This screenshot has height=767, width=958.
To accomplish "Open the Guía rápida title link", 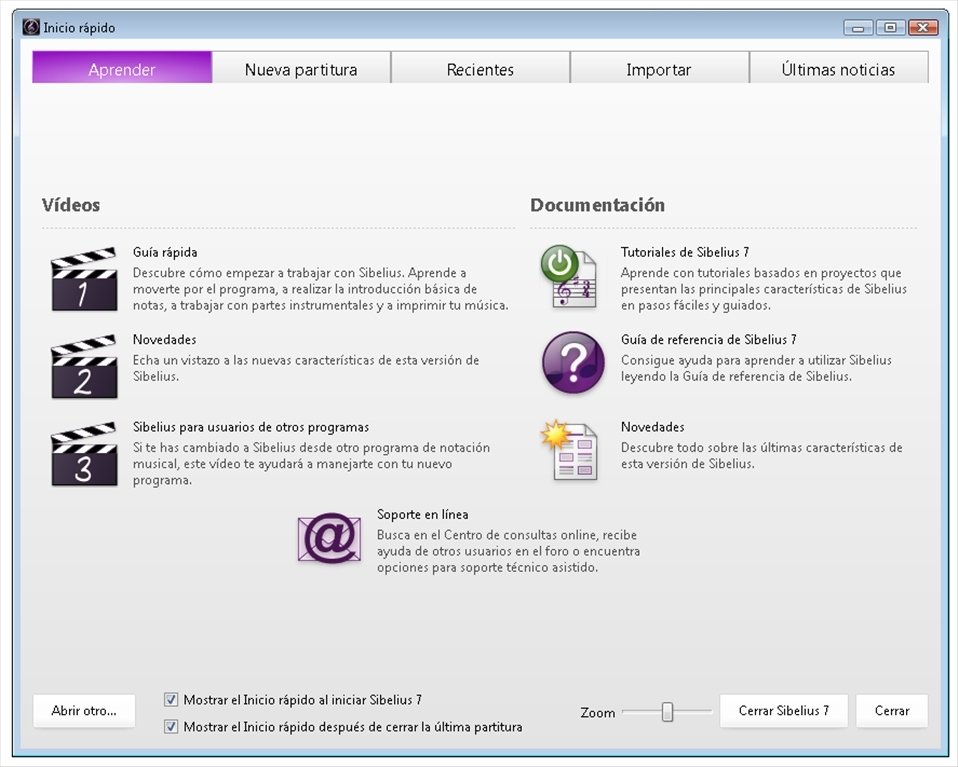I will coord(165,252).
